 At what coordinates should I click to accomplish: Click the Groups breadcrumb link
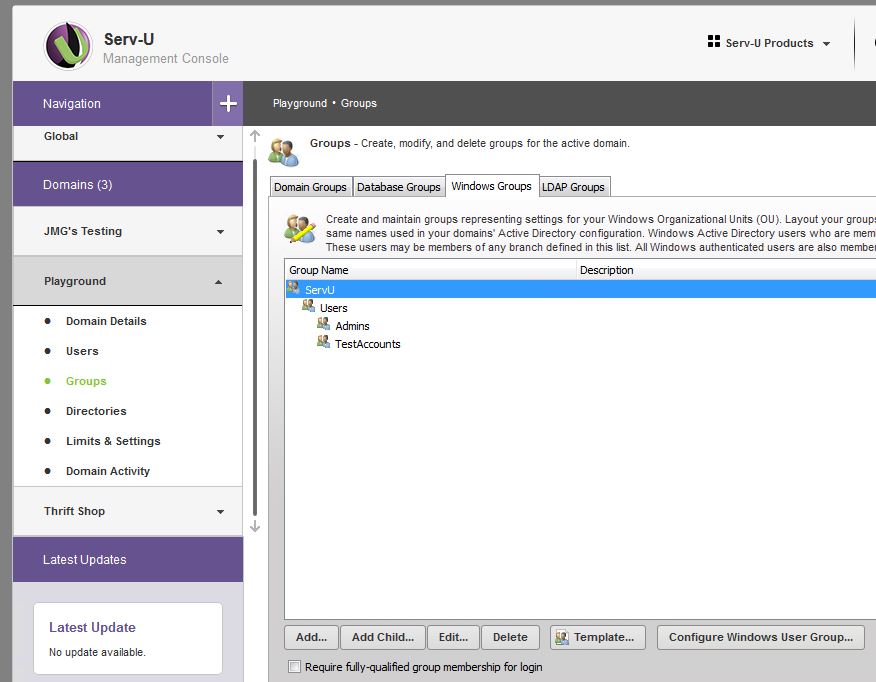tap(359, 103)
